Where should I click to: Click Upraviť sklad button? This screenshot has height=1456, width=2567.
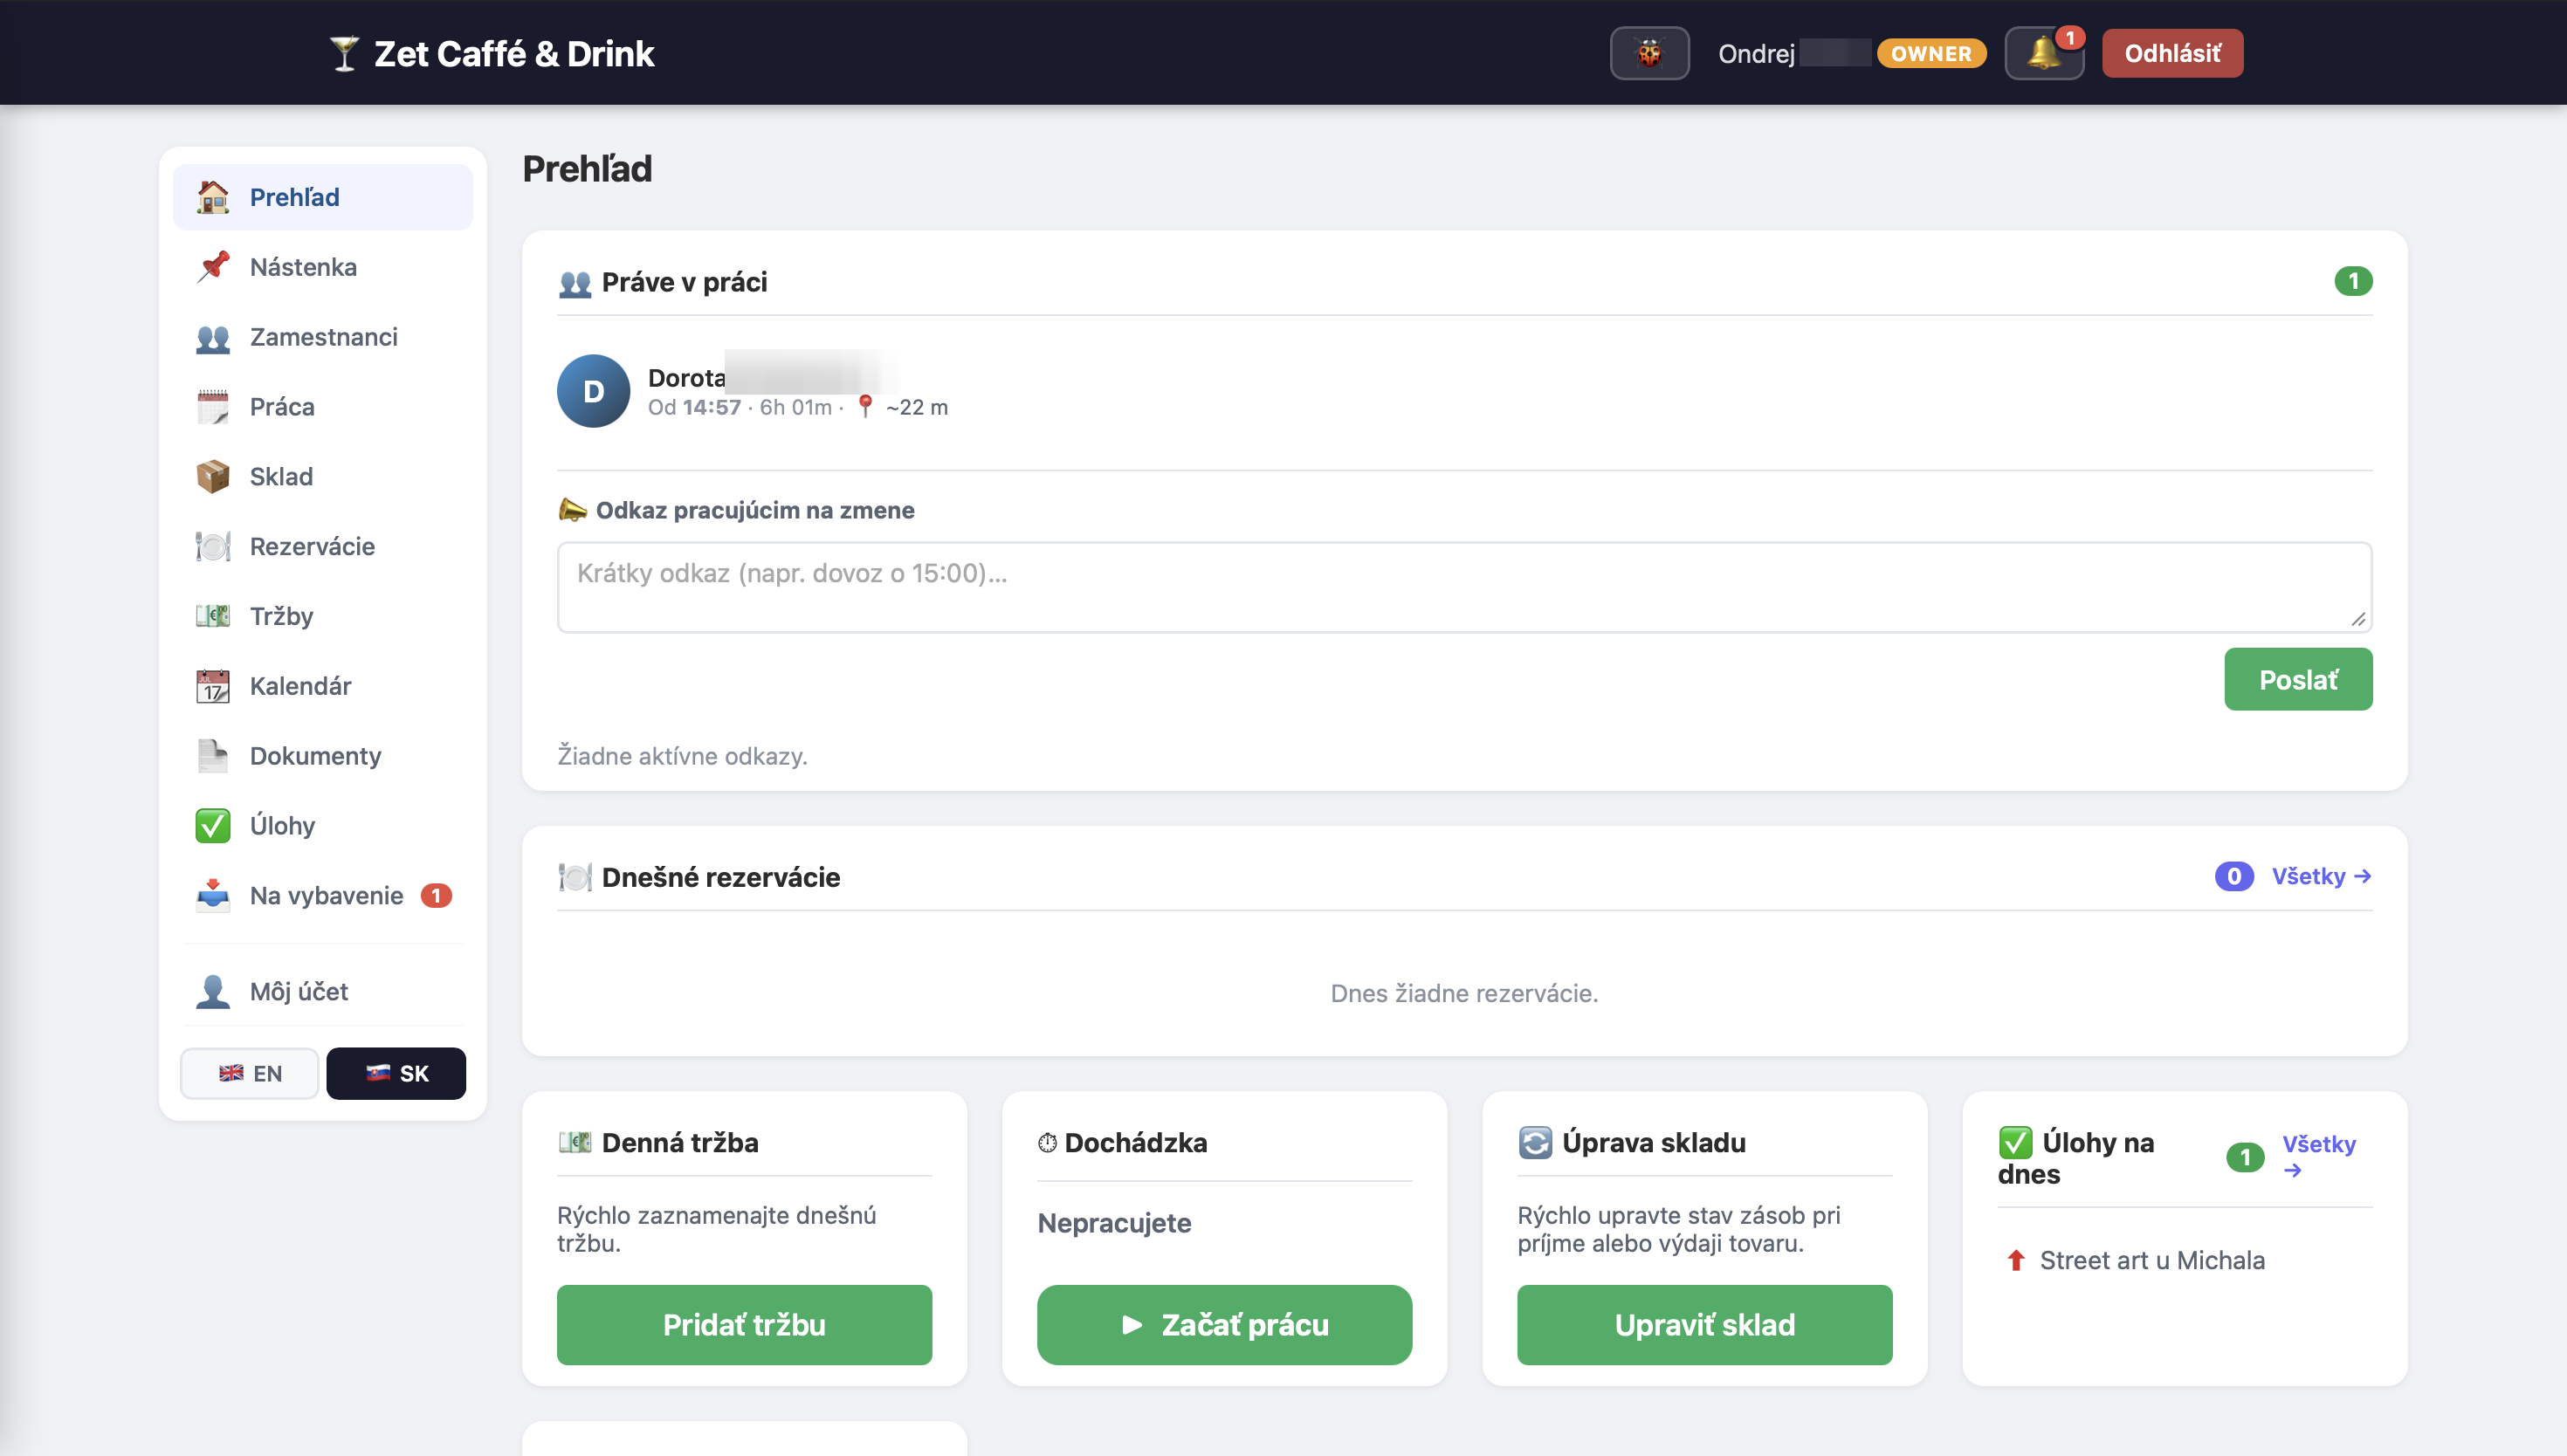tap(1704, 1325)
